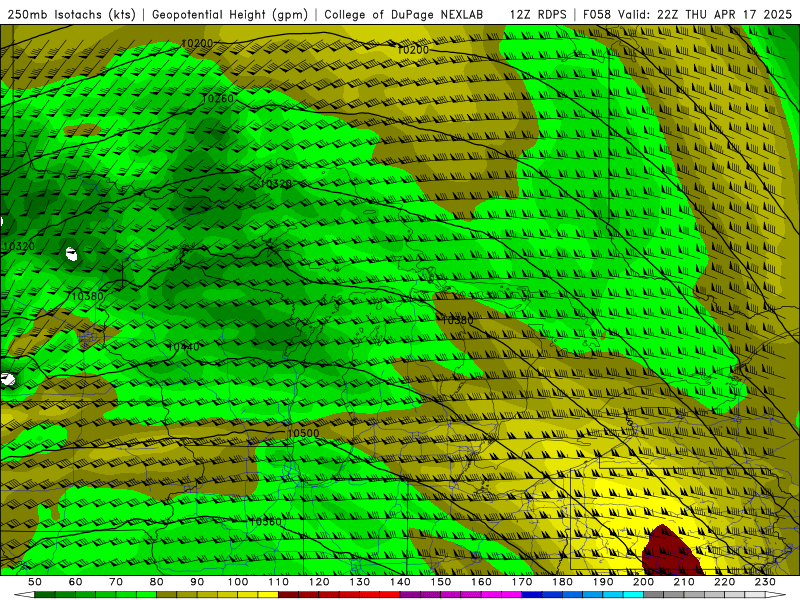The image size is (800, 600).
Task: Click the 130 value on the color scale
Action: tap(360, 582)
